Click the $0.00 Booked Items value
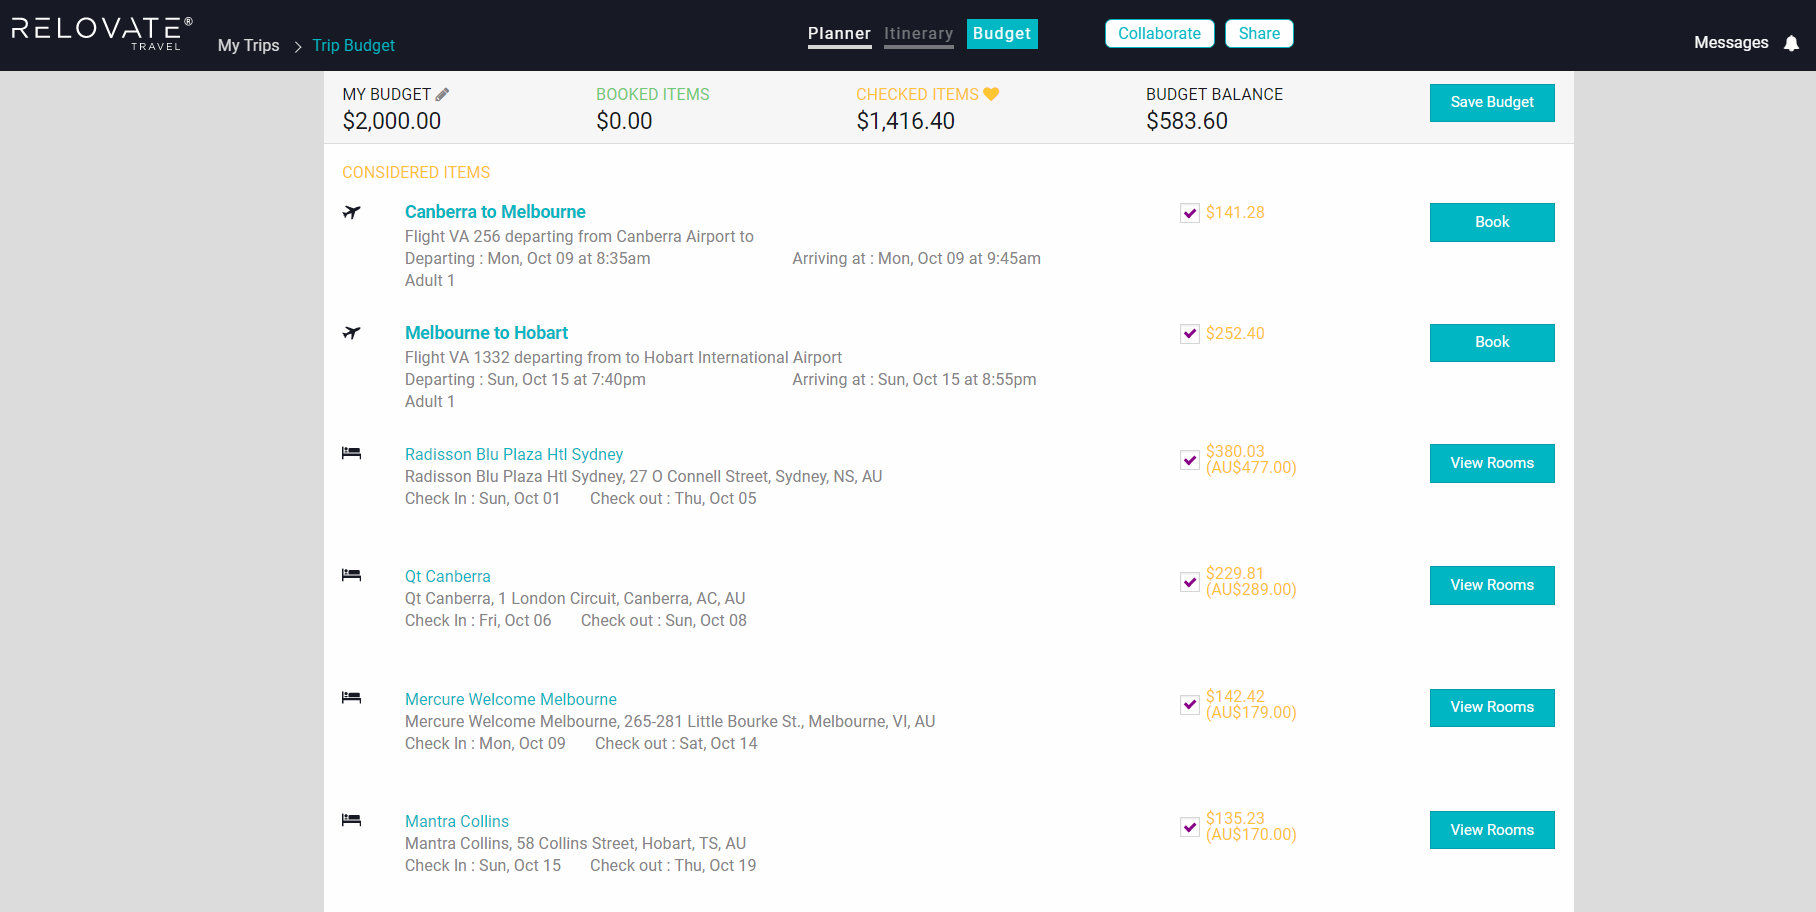The width and height of the screenshot is (1816, 912). [624, 121]
